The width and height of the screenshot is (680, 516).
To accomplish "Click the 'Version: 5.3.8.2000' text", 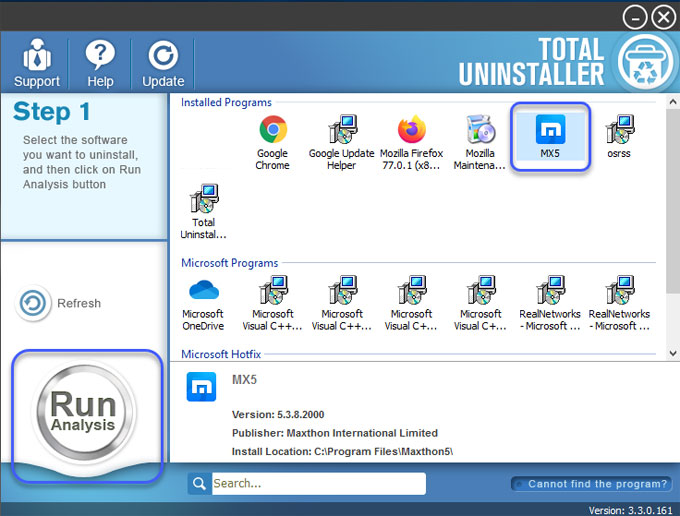I will pos(278,415).
